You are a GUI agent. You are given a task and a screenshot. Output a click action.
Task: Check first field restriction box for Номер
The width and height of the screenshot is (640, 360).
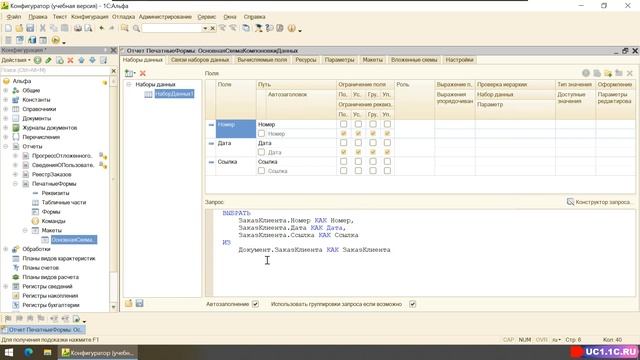[343, 124]
